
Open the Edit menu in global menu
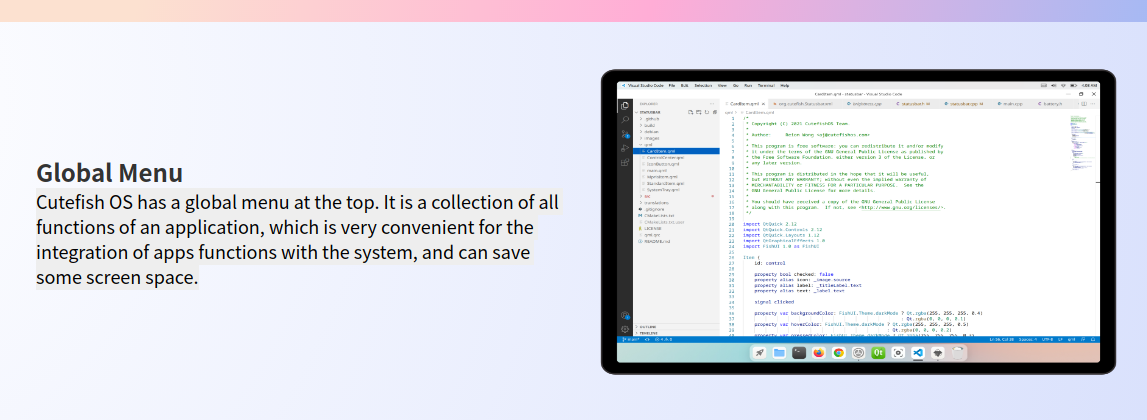685,86
